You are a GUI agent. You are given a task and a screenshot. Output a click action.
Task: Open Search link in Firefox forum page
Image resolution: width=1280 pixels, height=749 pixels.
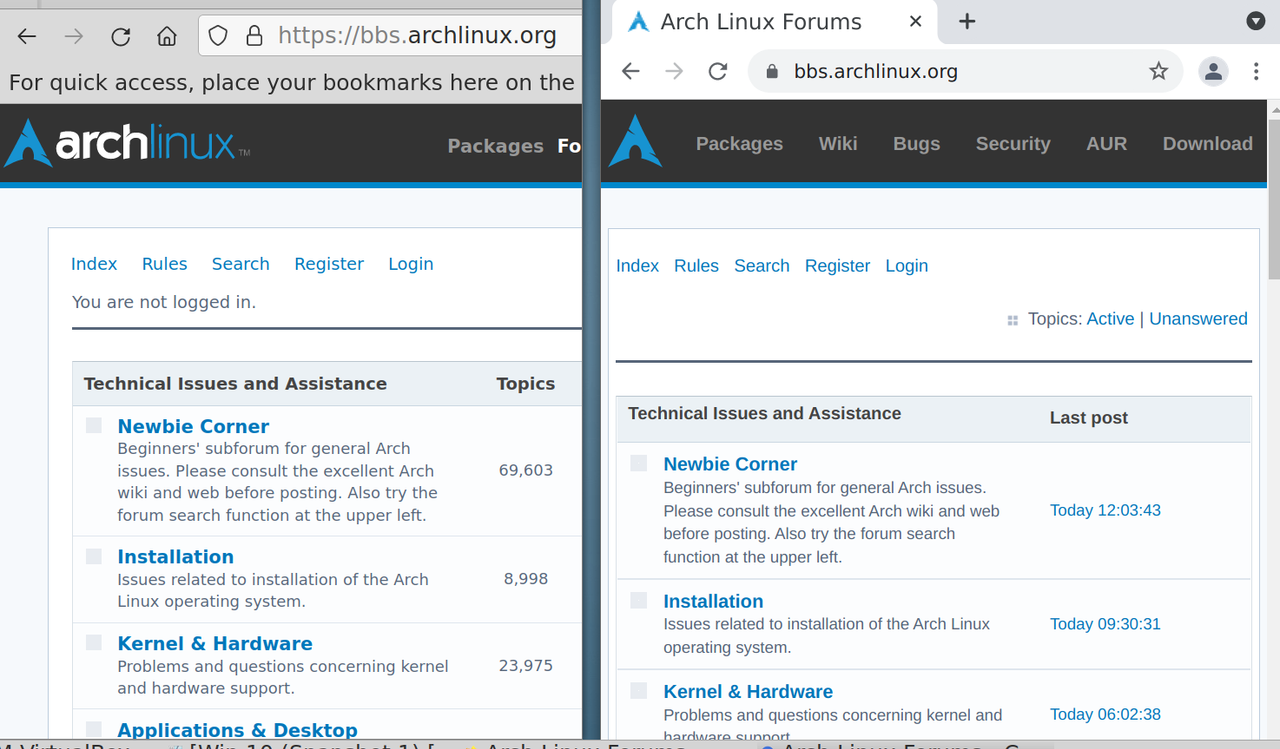click(240, 264)
